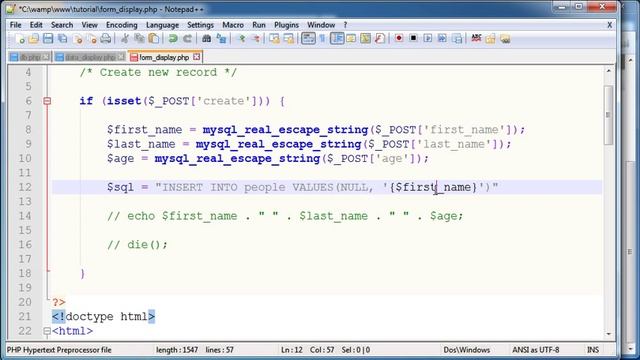The image size is (640, 360).
Task: Toggle Show All Characters pilcrow icon
Action: click(322, 39)
